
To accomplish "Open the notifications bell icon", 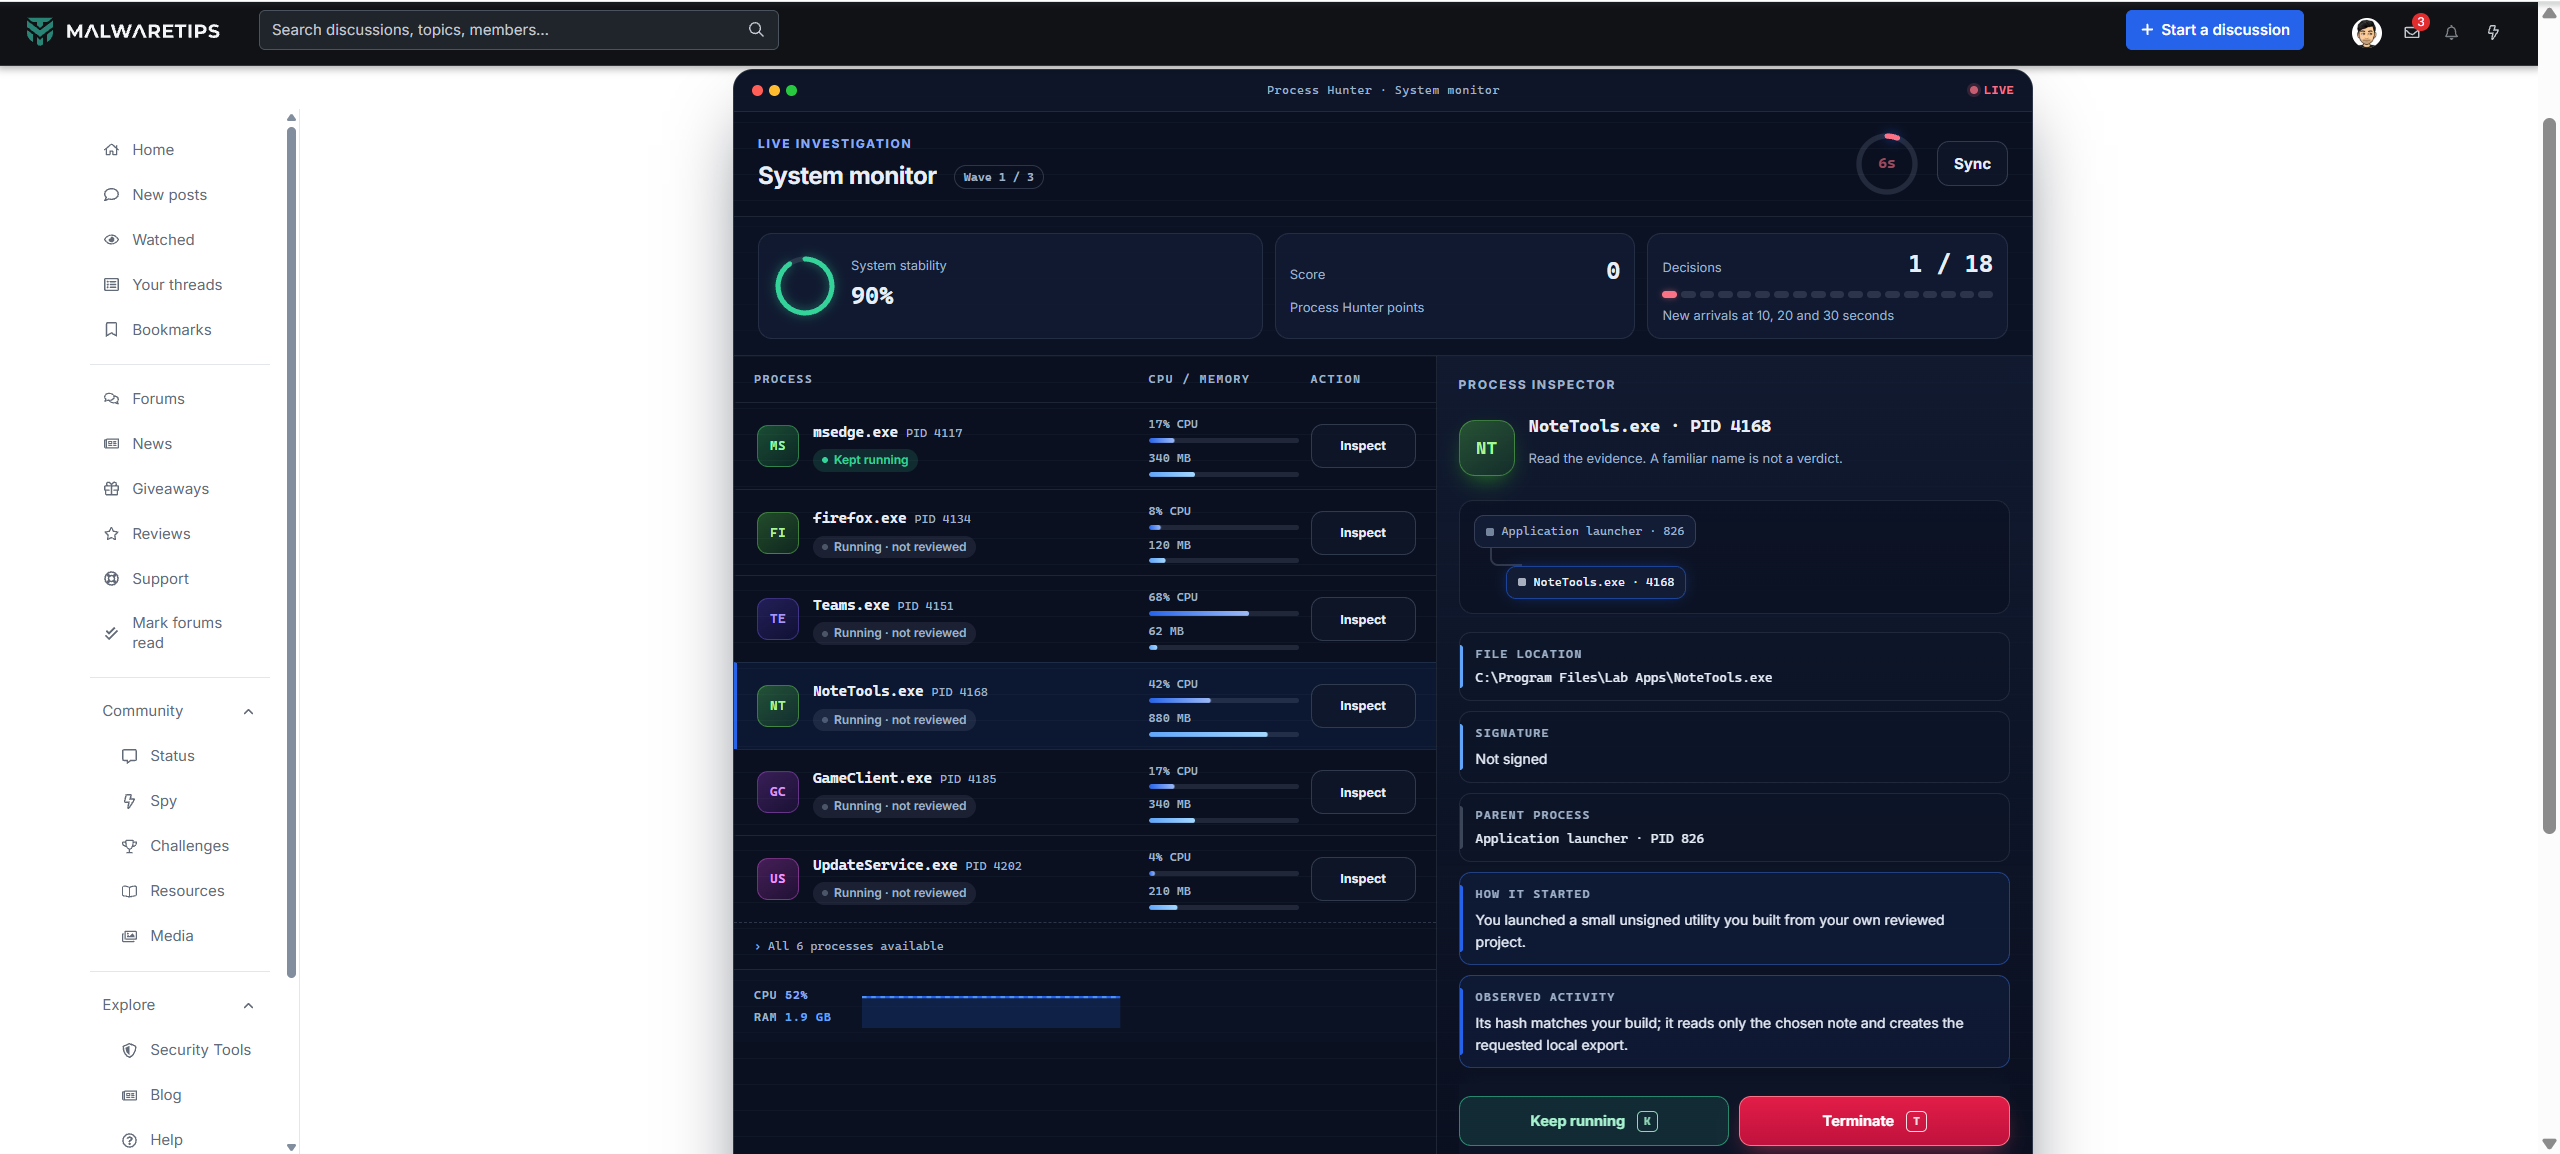I will pos(2451,32).
